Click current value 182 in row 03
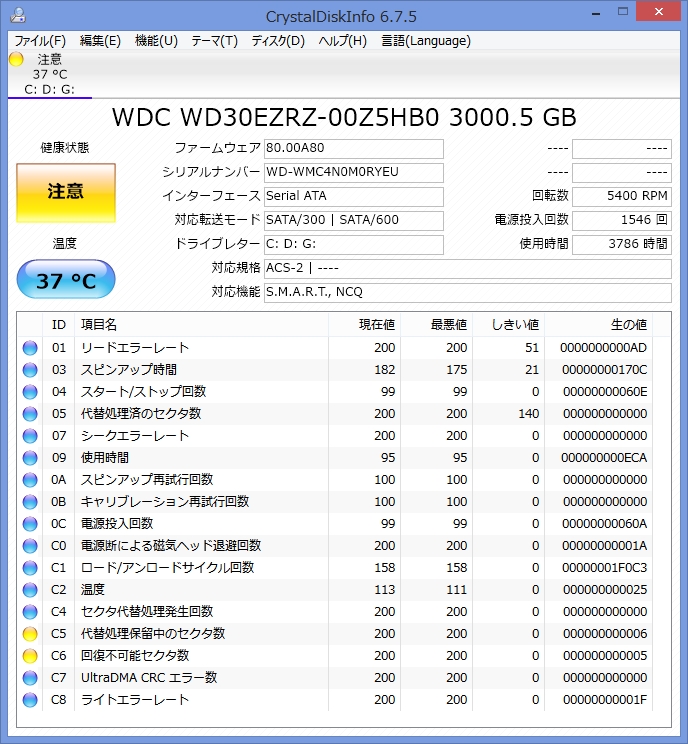This screenshot has height=744, width=688. tap(384, 370)
